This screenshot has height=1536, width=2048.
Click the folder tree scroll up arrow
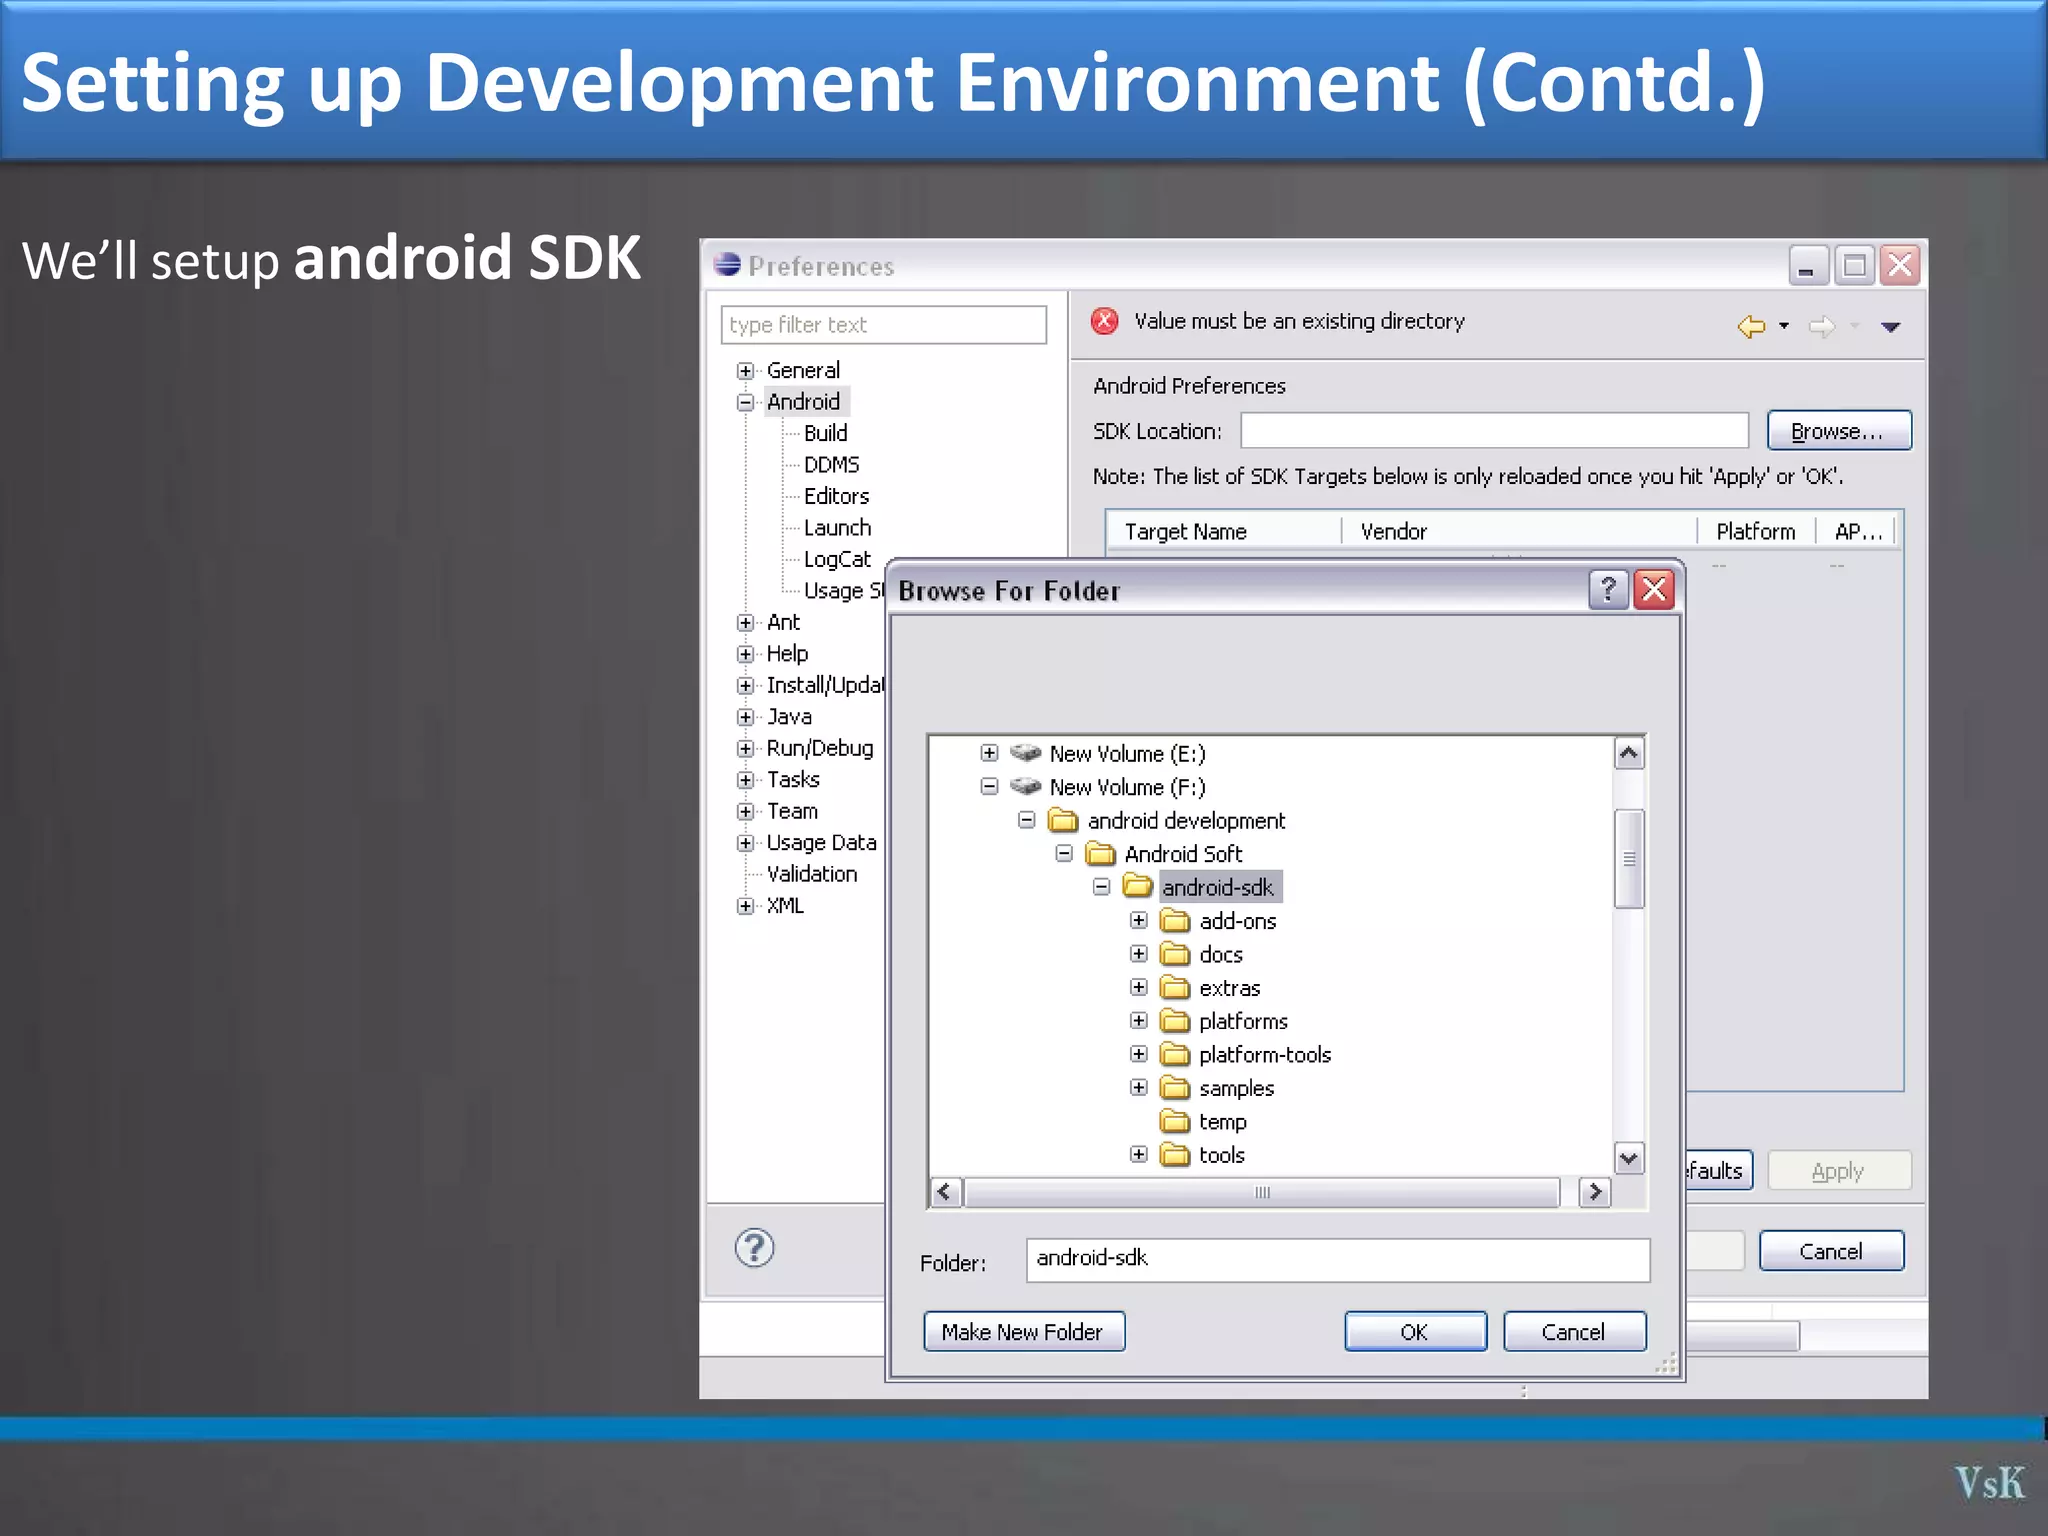1629,753
